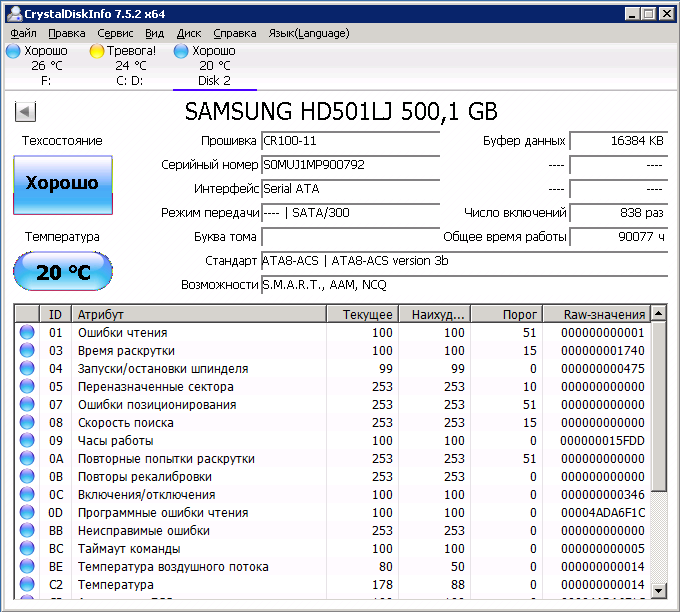The width and height of the screenshot is (680, 612).
Task: Select disk F: with status Хорошо 26 °C
Action: (46, 65)
